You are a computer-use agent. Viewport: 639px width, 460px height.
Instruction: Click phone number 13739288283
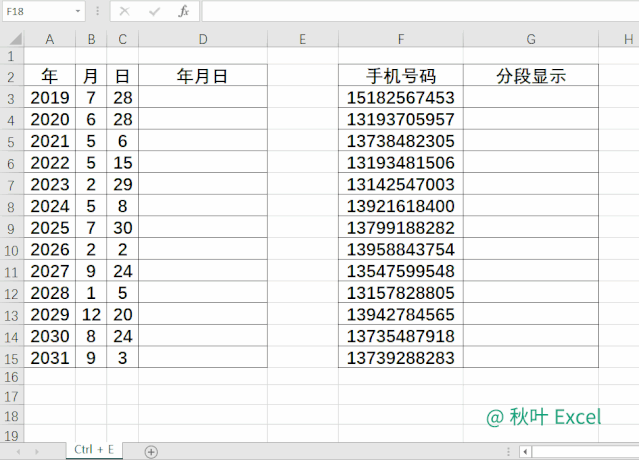point(401,358)
